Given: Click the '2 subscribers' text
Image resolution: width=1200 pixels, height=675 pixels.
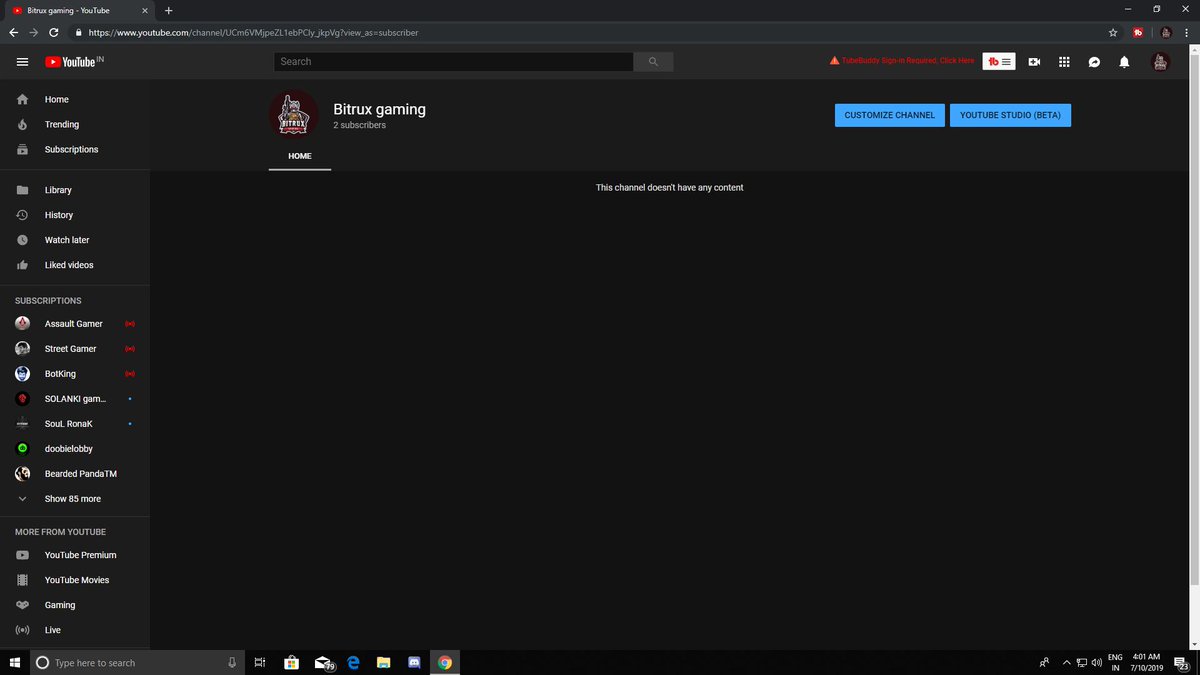Looking at the screenshot, I should click(359, 126).
